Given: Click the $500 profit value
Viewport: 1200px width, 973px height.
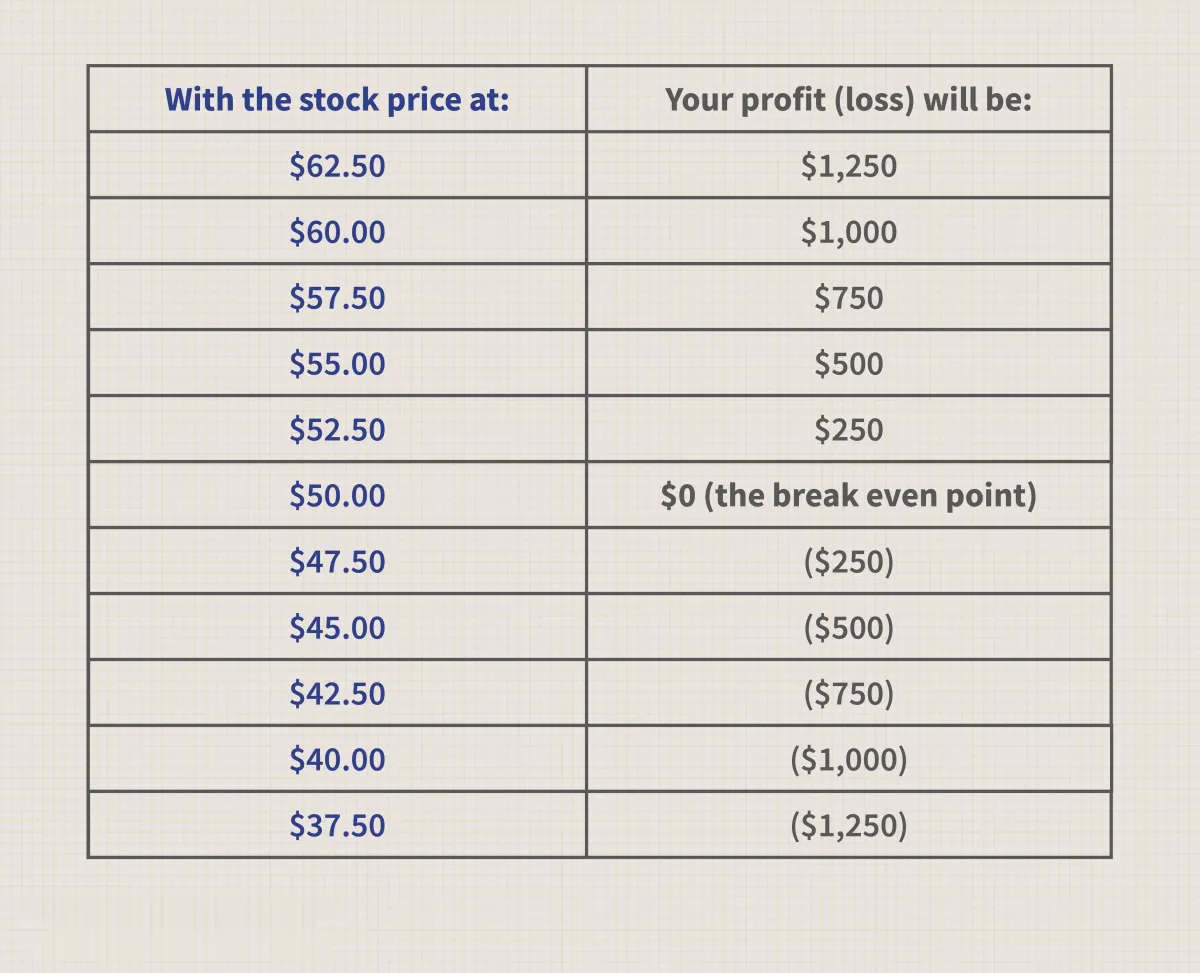Looking at the screenshot, I should 849,363.
